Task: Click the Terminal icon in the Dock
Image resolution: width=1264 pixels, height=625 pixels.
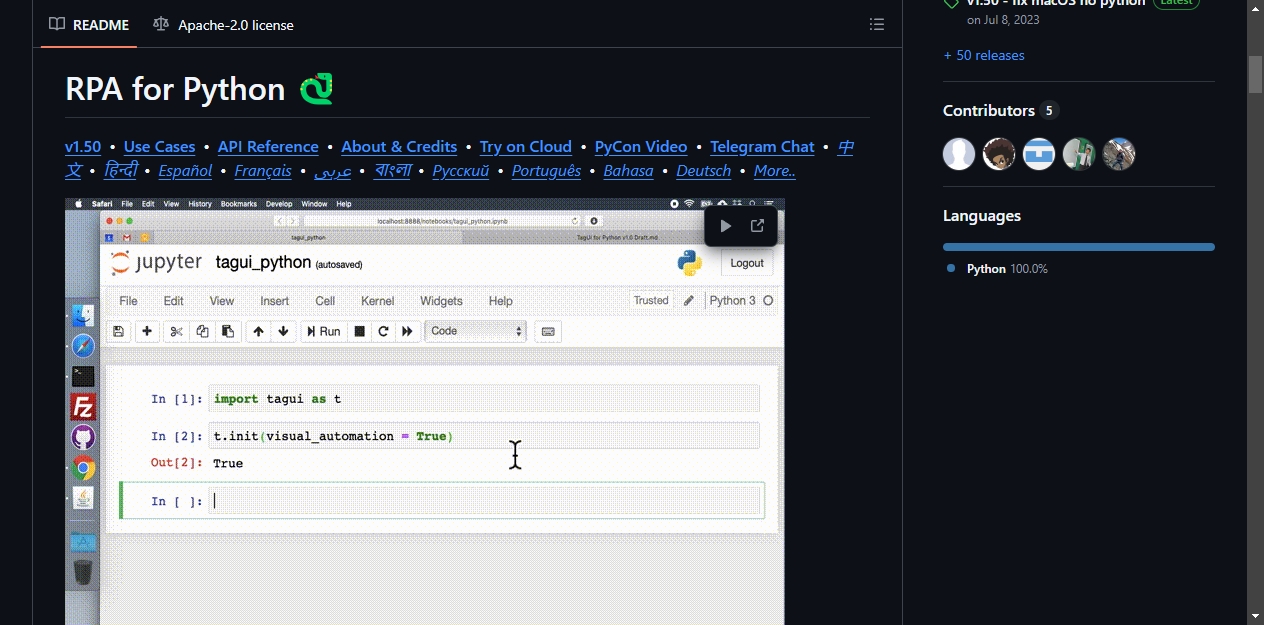Action: point(83,376)
